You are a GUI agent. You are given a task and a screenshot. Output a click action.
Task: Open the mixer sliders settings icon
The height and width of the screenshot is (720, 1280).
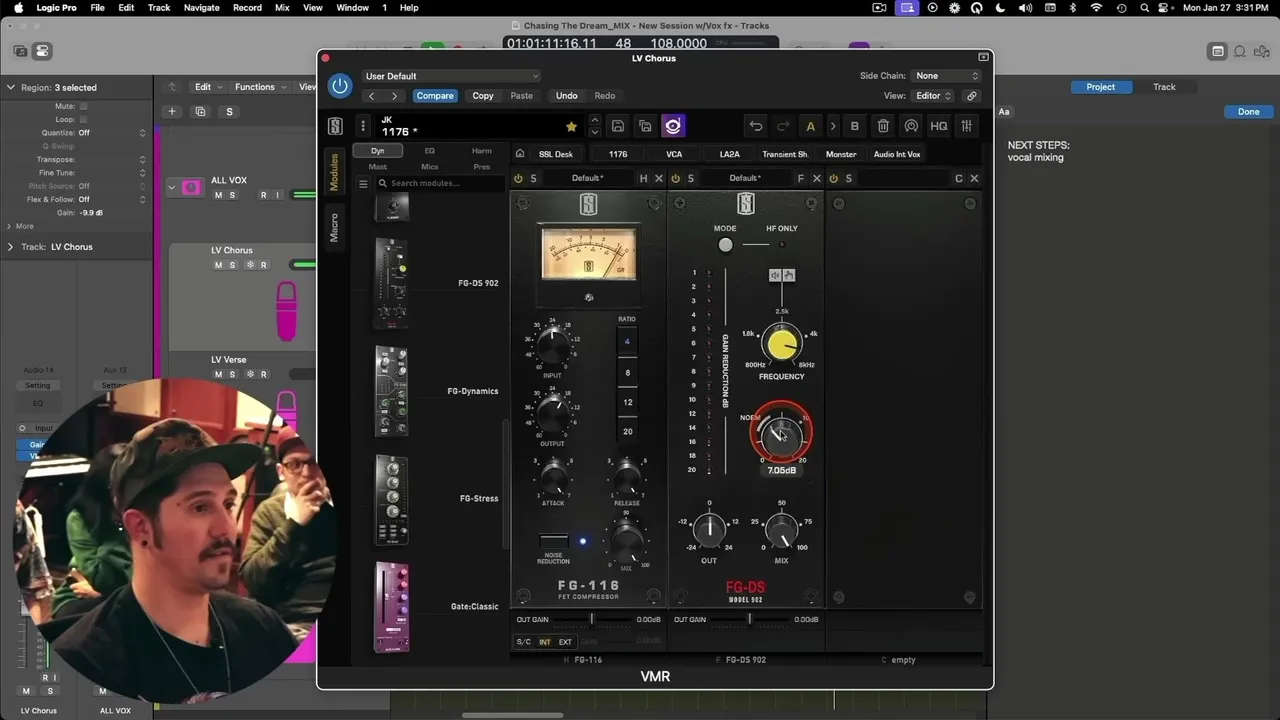[967, 126]
